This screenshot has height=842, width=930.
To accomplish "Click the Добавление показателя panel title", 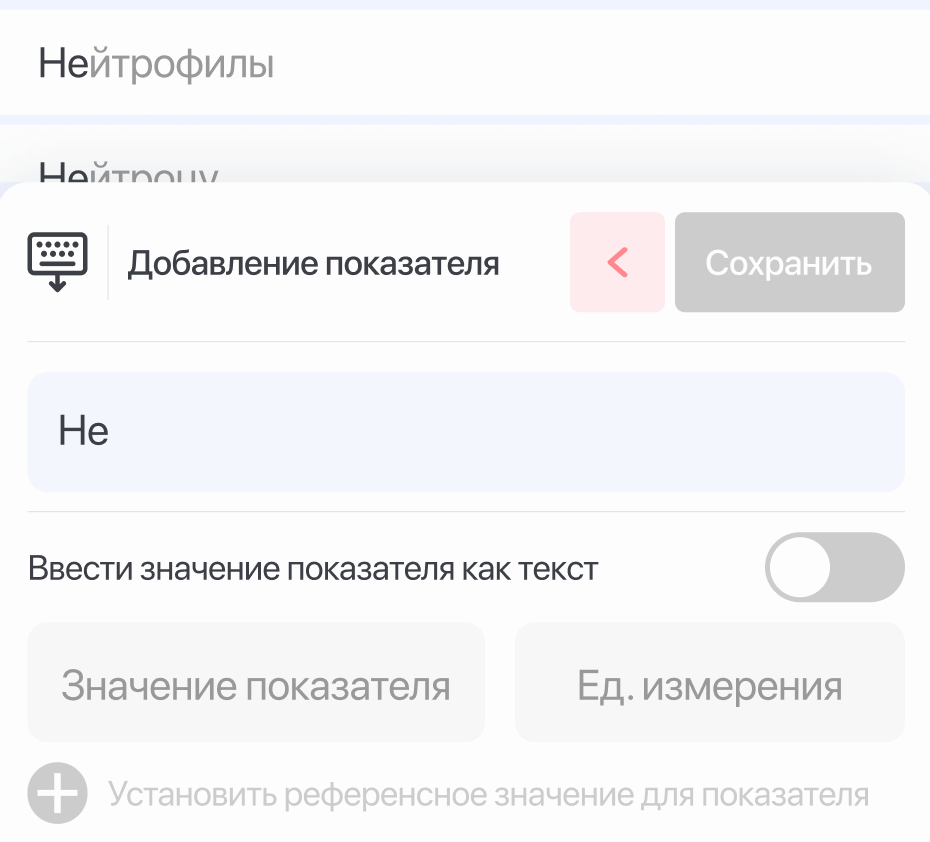I will pyautogui.click(x=313, y=264).
